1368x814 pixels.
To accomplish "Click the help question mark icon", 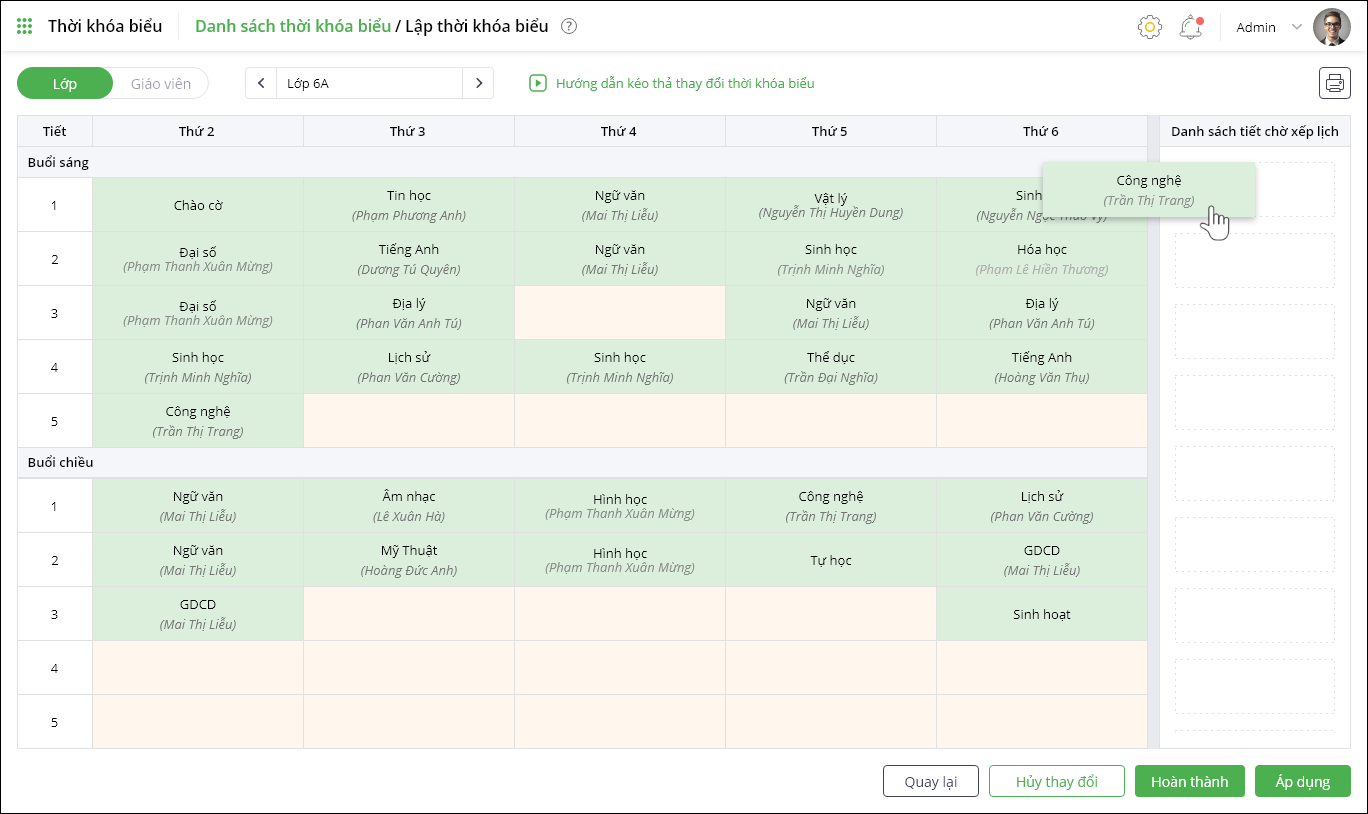I will (x=569, y=27).
